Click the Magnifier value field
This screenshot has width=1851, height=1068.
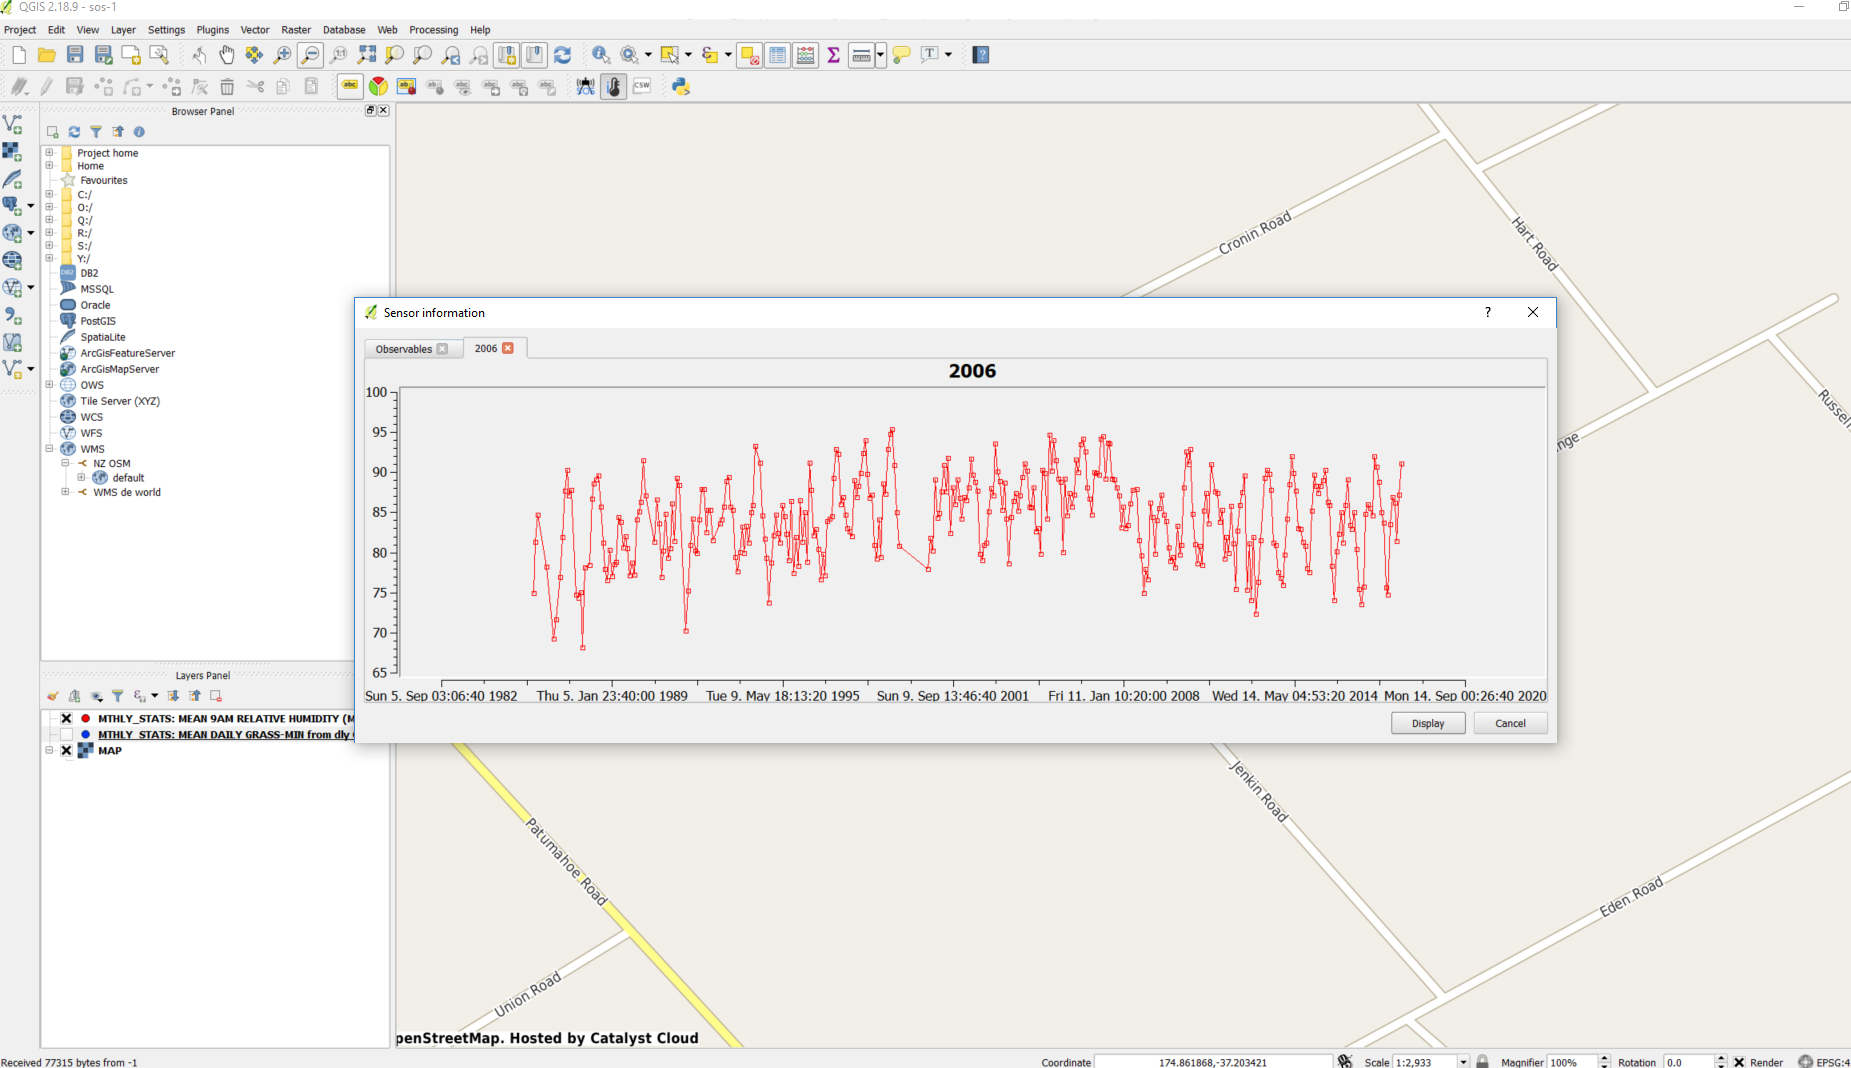click(1572, 1062)
